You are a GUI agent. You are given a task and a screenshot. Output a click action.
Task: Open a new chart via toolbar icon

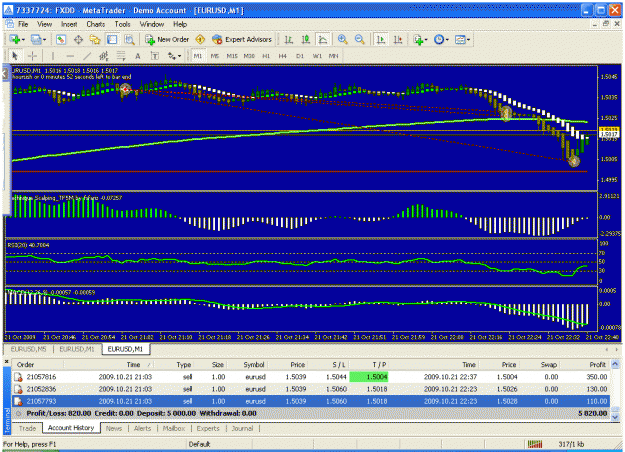pos(14,39)
